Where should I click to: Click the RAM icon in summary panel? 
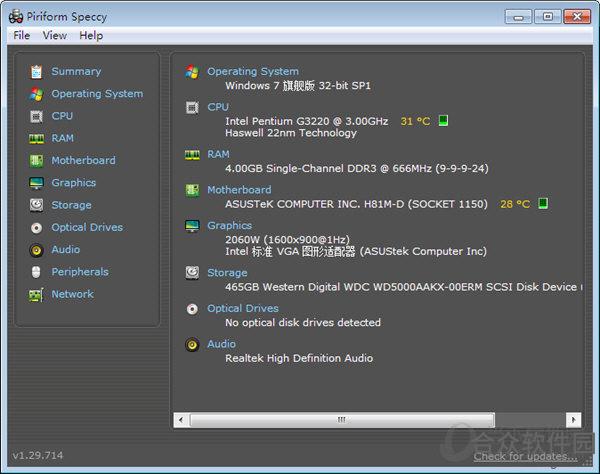[192, 155]
